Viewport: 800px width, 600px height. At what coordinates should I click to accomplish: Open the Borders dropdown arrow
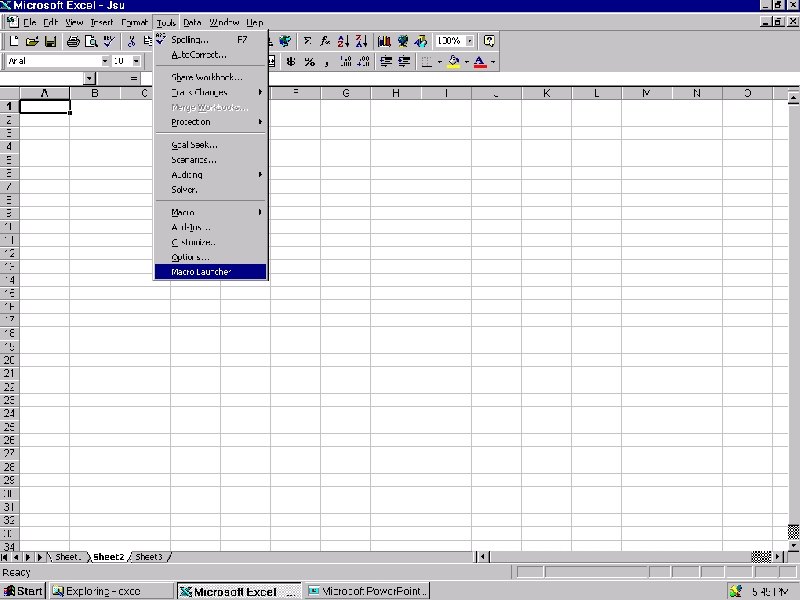(440, 62)
